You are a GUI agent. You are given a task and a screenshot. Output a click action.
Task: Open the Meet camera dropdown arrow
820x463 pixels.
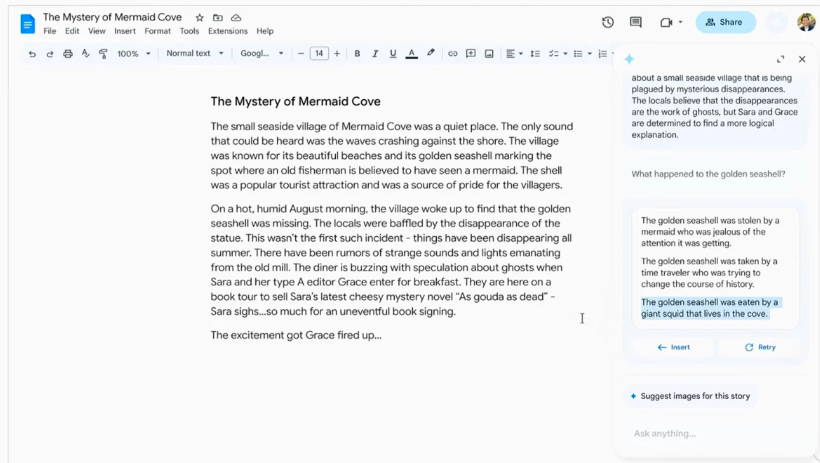[680, 22]
